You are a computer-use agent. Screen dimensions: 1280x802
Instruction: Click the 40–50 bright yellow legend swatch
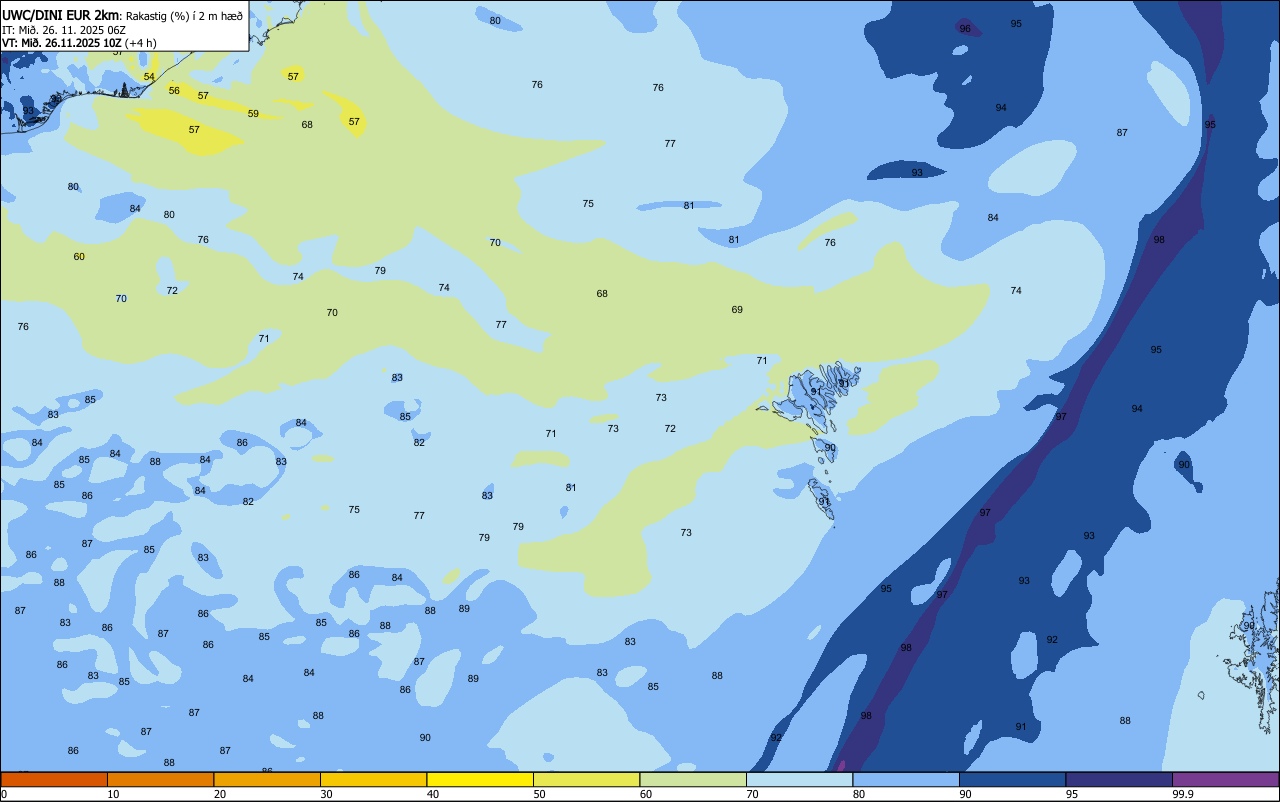(480, 779)
